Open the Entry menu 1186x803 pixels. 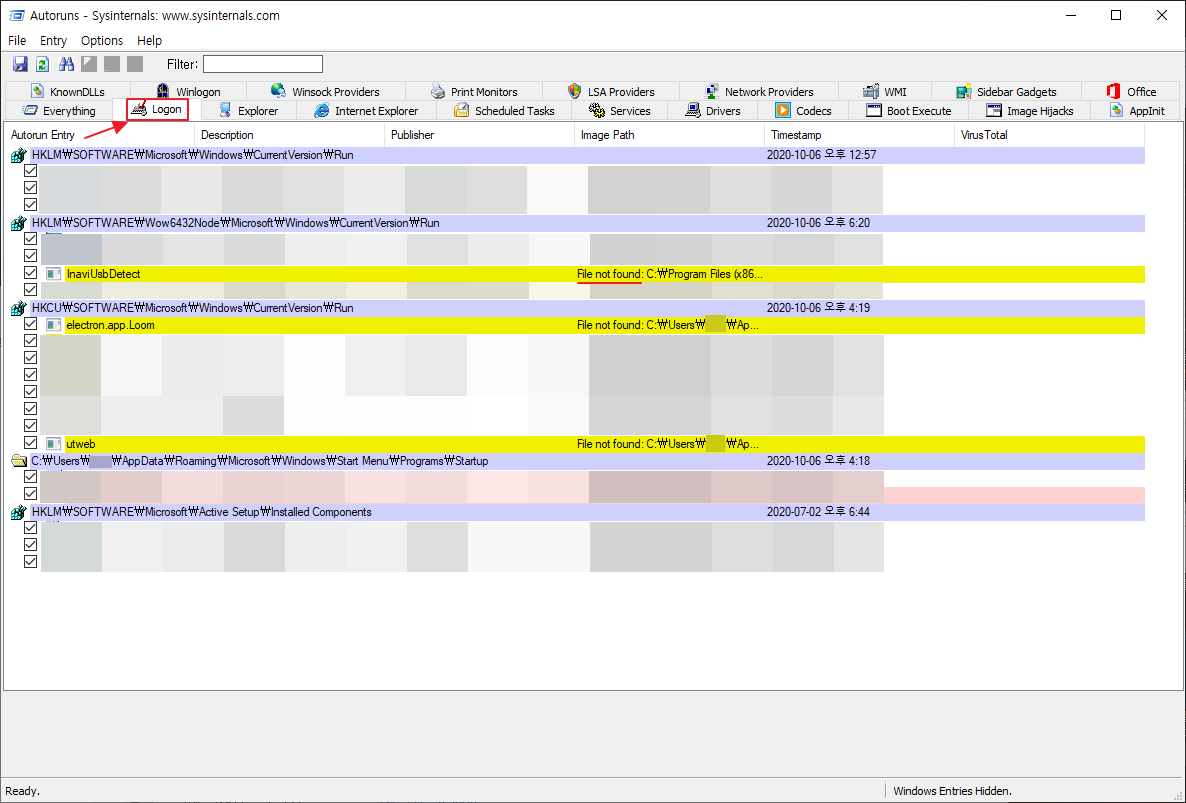53,40
